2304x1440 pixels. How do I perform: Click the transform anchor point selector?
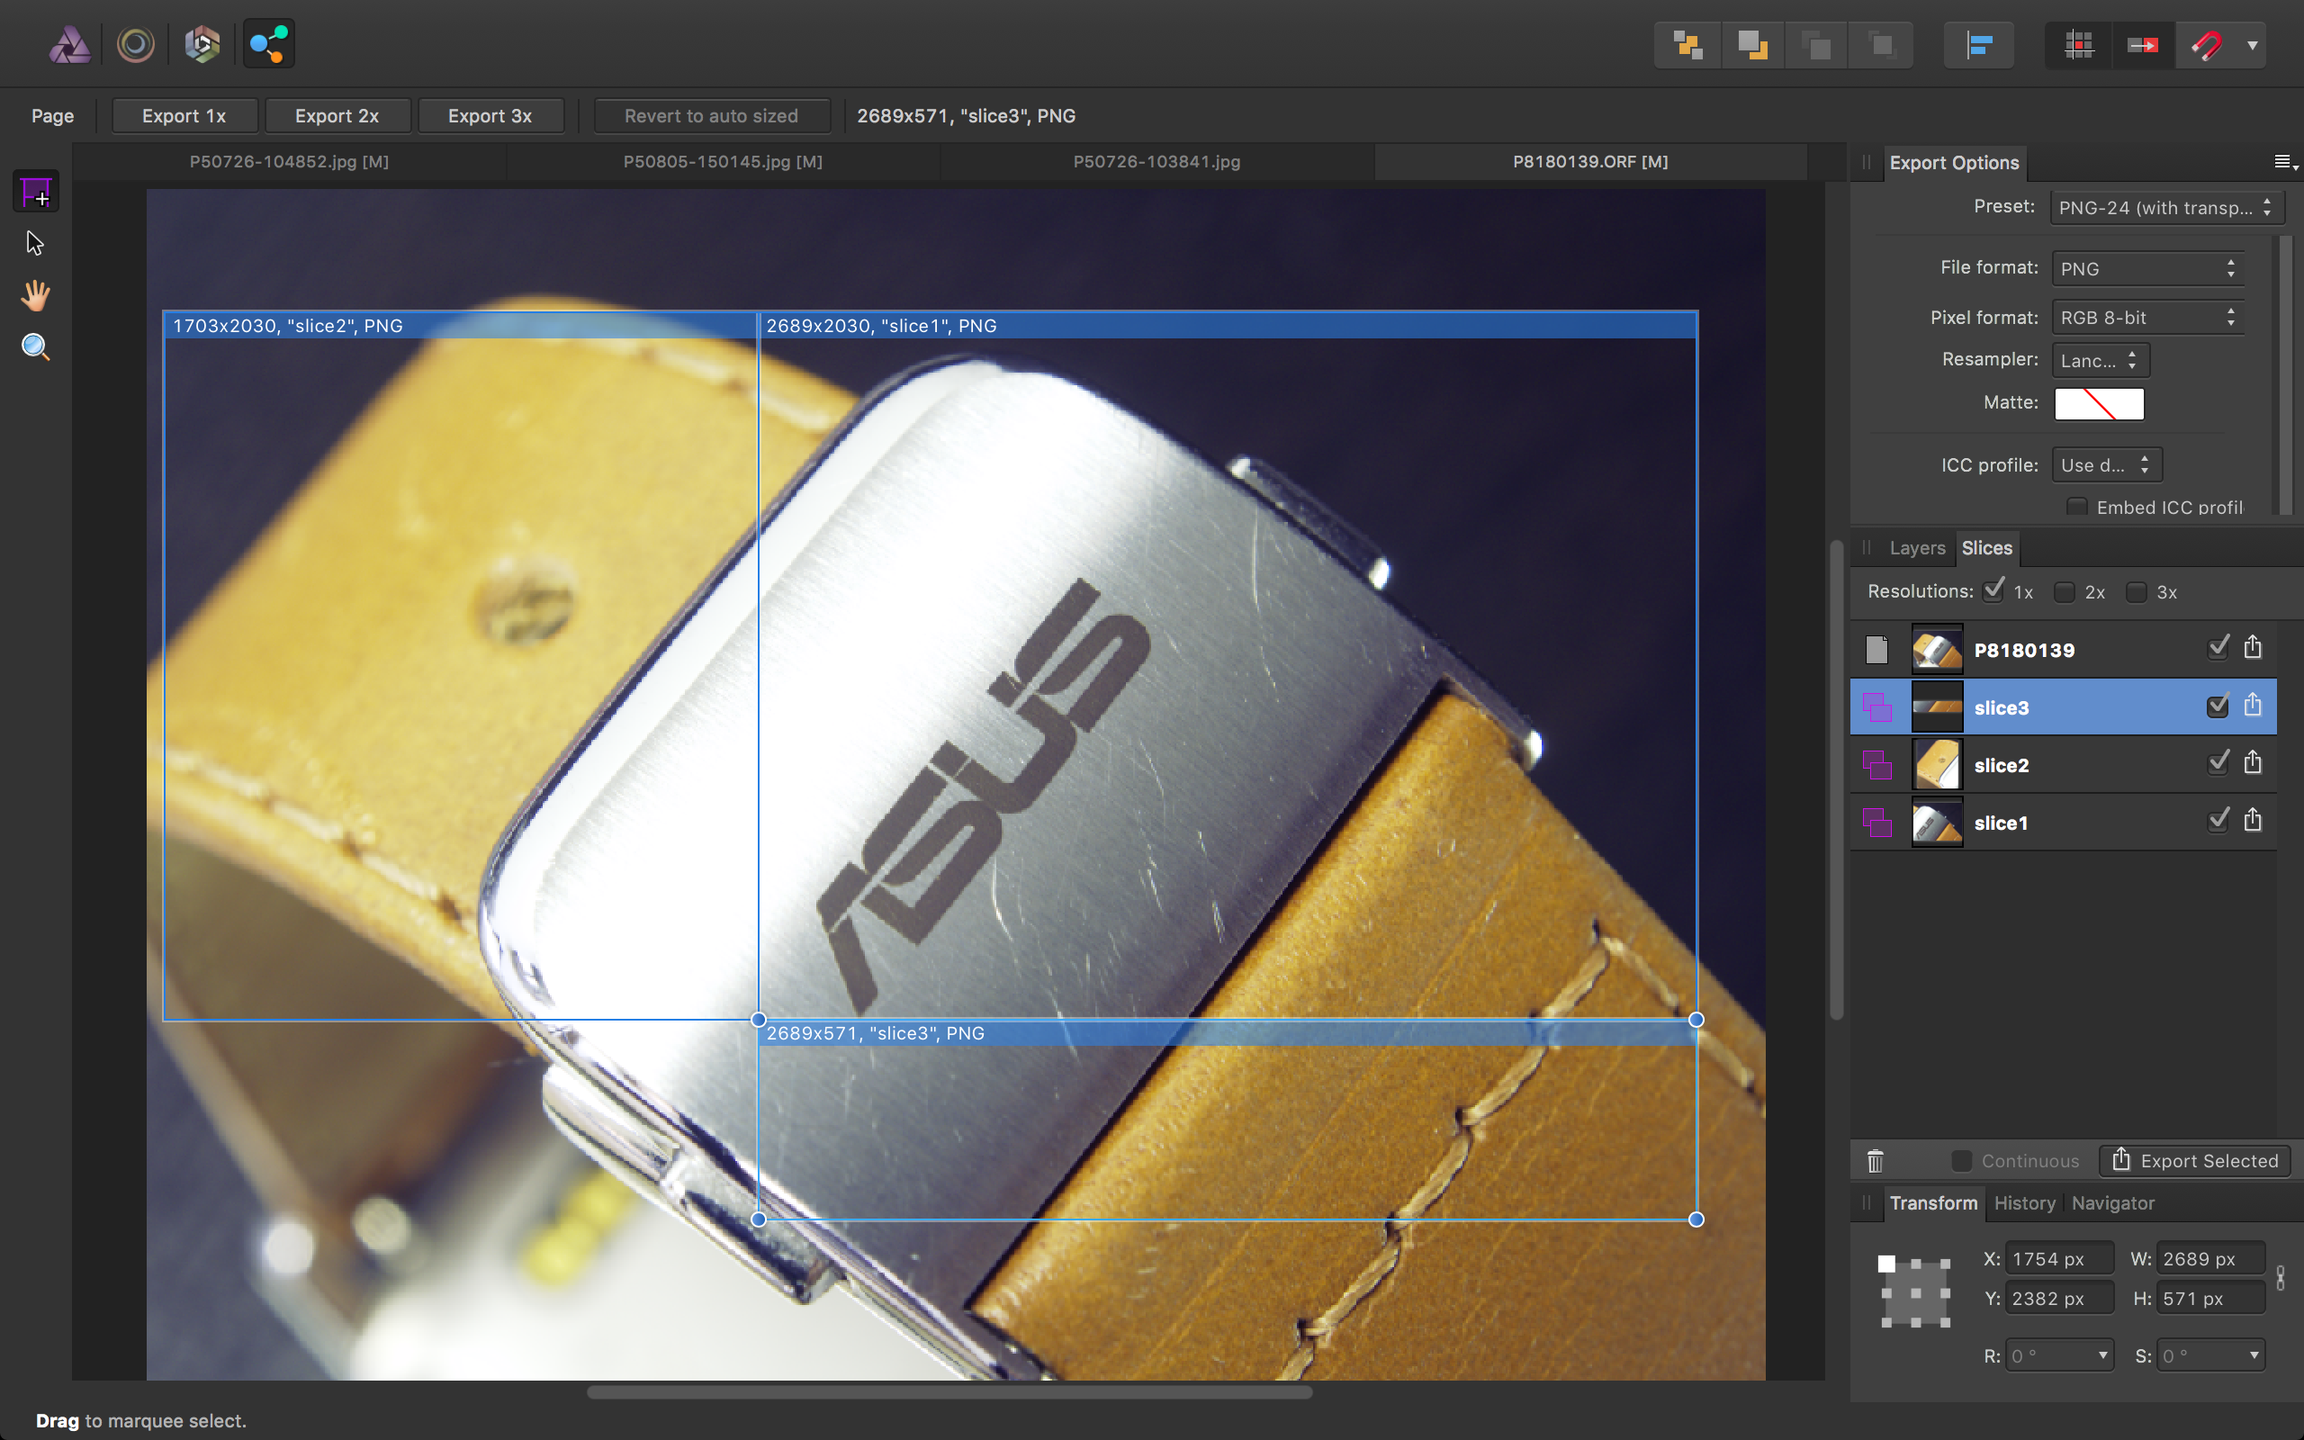[x=1915, y=1292]
